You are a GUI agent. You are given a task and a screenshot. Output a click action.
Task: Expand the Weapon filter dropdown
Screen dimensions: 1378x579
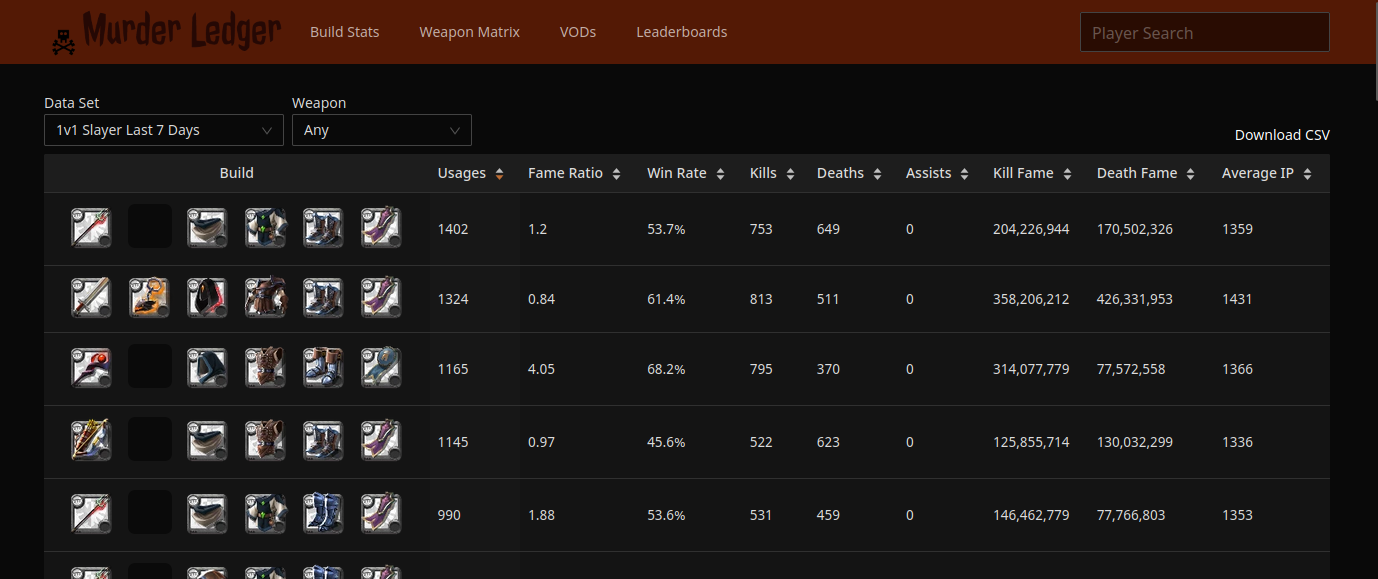click(x=381, y=130)
